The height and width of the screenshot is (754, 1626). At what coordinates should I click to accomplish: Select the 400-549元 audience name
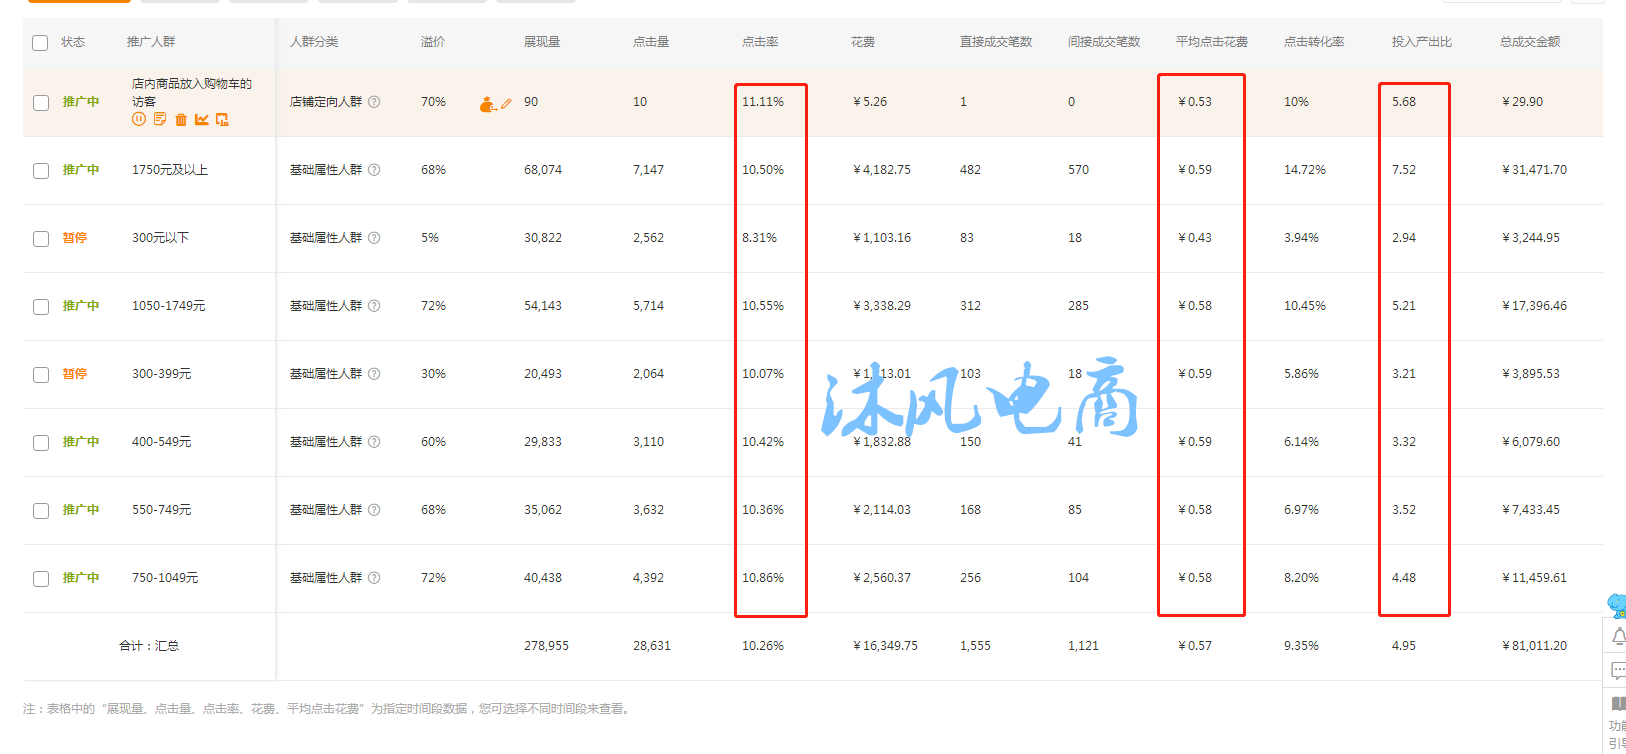point(161,442)
